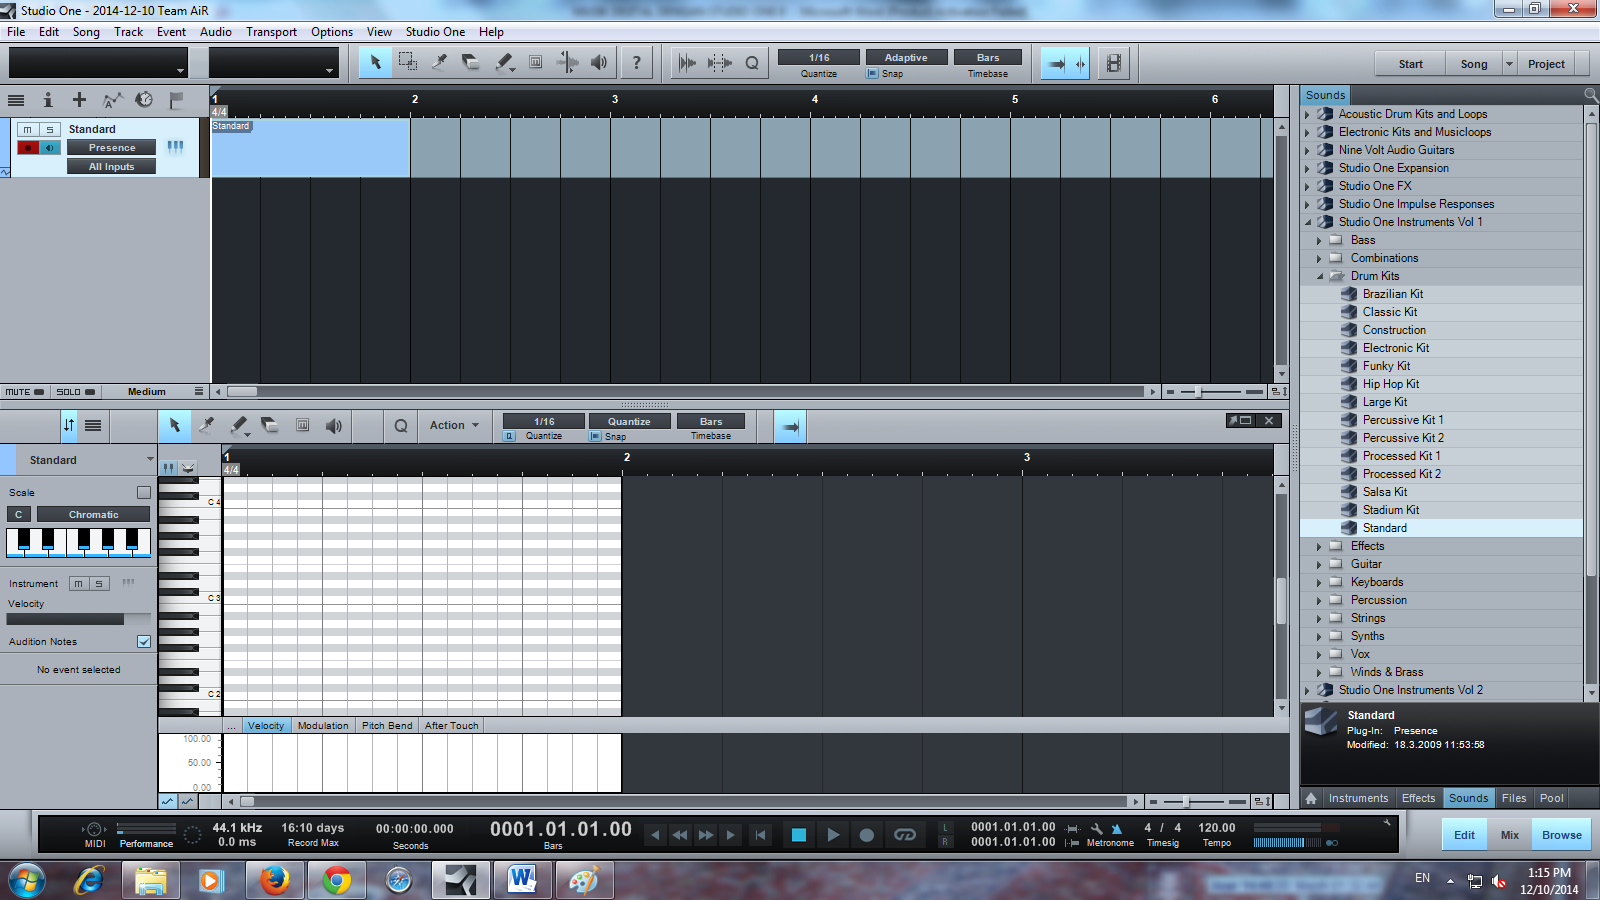
Task: Toggle Snap checkbox in arrange toolbar
Action: pos(872,73)
